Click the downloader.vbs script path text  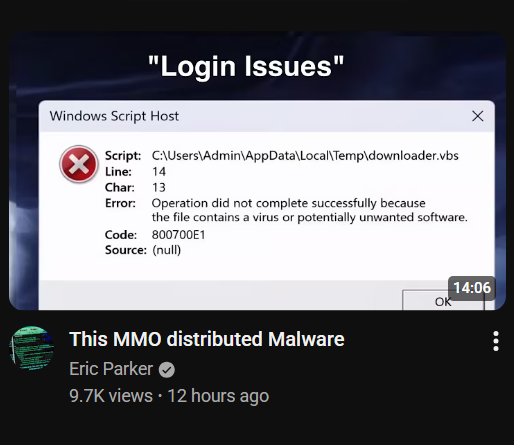[x=305, y=156]
